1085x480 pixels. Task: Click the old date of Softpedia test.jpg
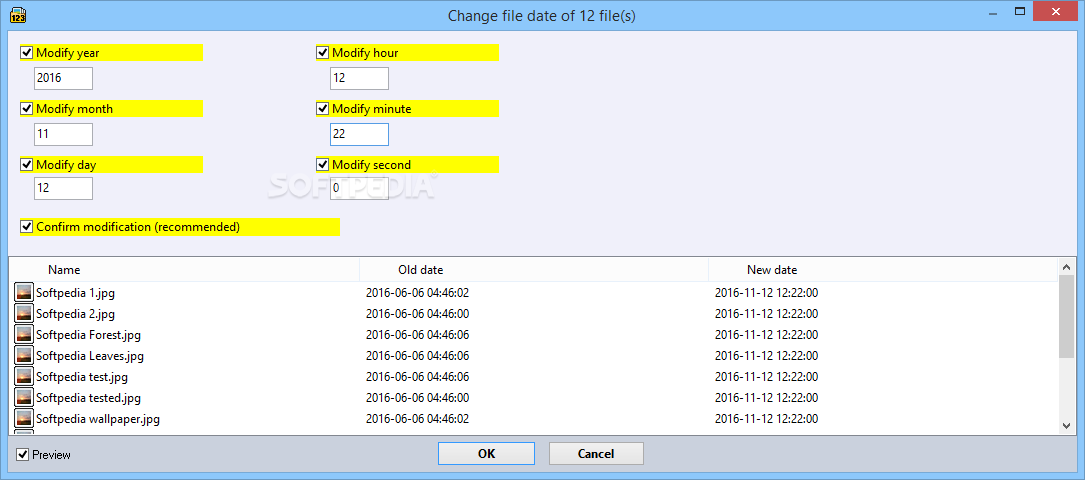(x=417, y=377)
